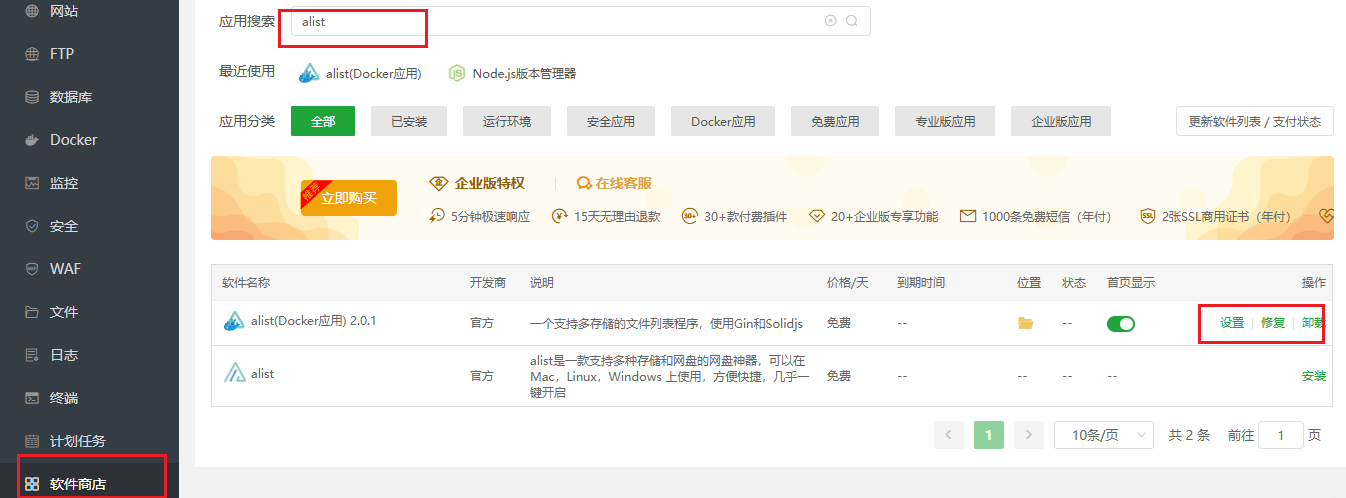Screen dimensions: 1346x498
Task: Click 更新软件列表 / 支付状态 button
Action: (1254, 122)
